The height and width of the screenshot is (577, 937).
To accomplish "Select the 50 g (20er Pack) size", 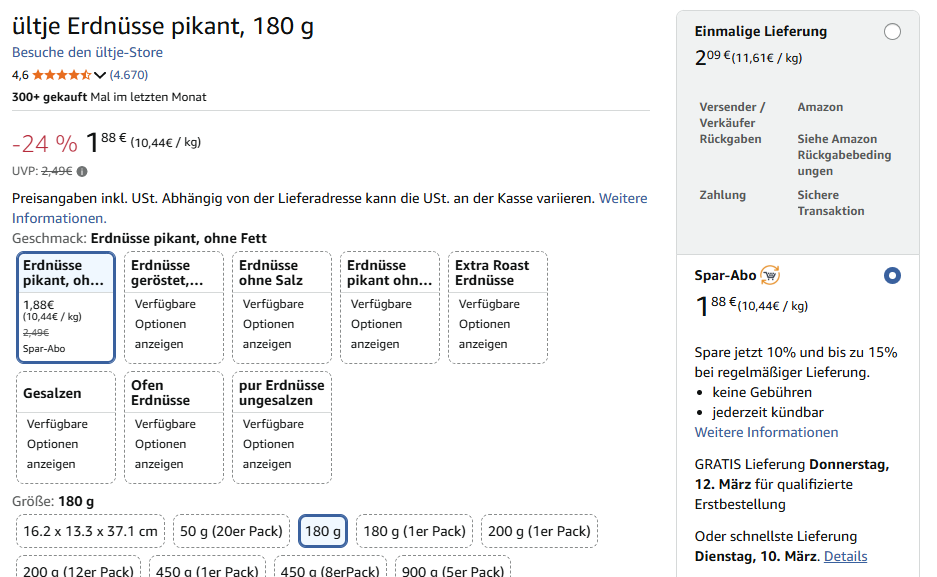I will (231, 532).
